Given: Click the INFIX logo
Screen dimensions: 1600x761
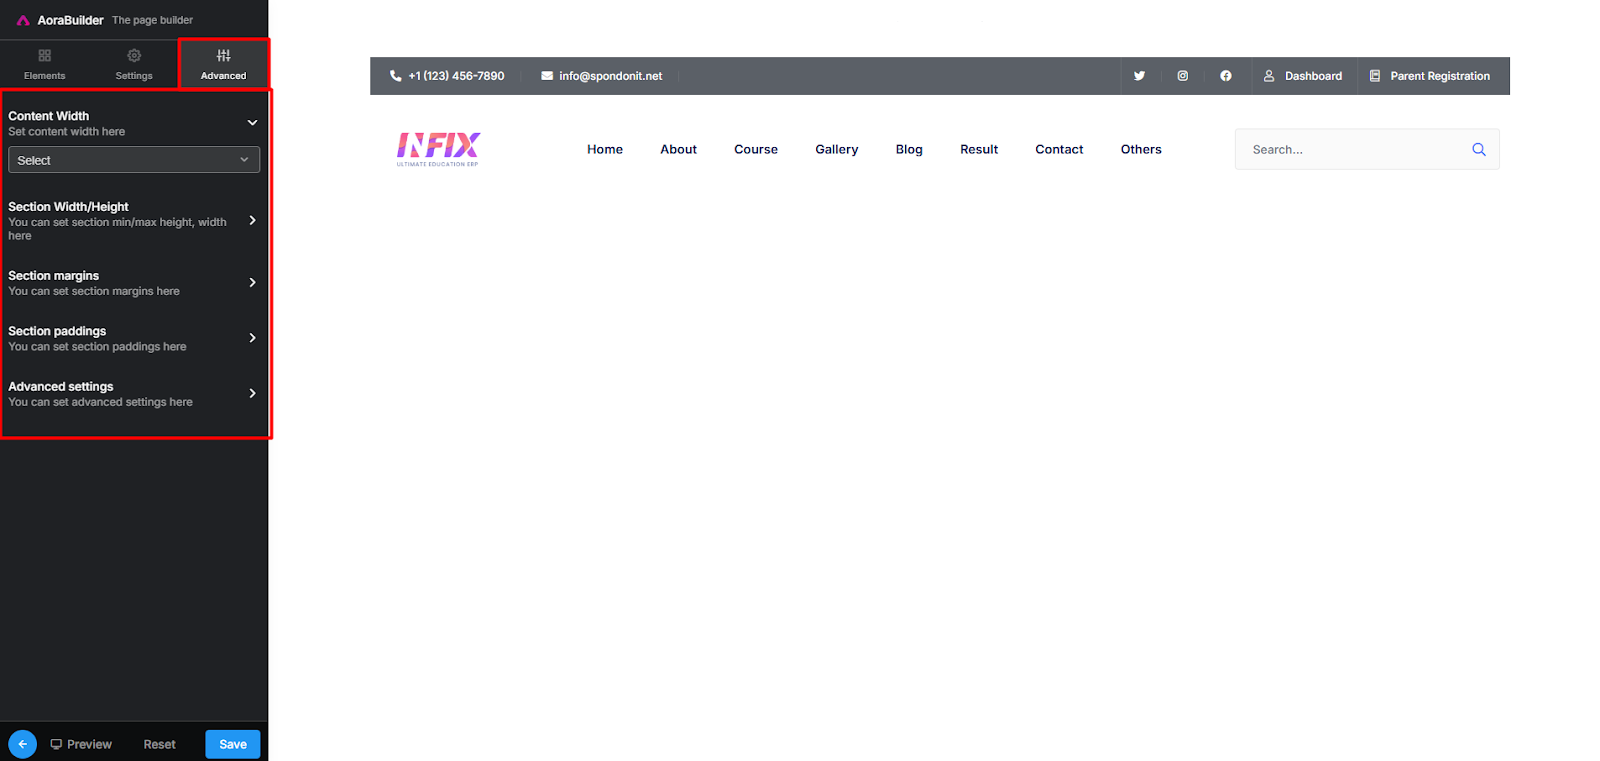Looking at the screenshot, I should click(438, 149).
